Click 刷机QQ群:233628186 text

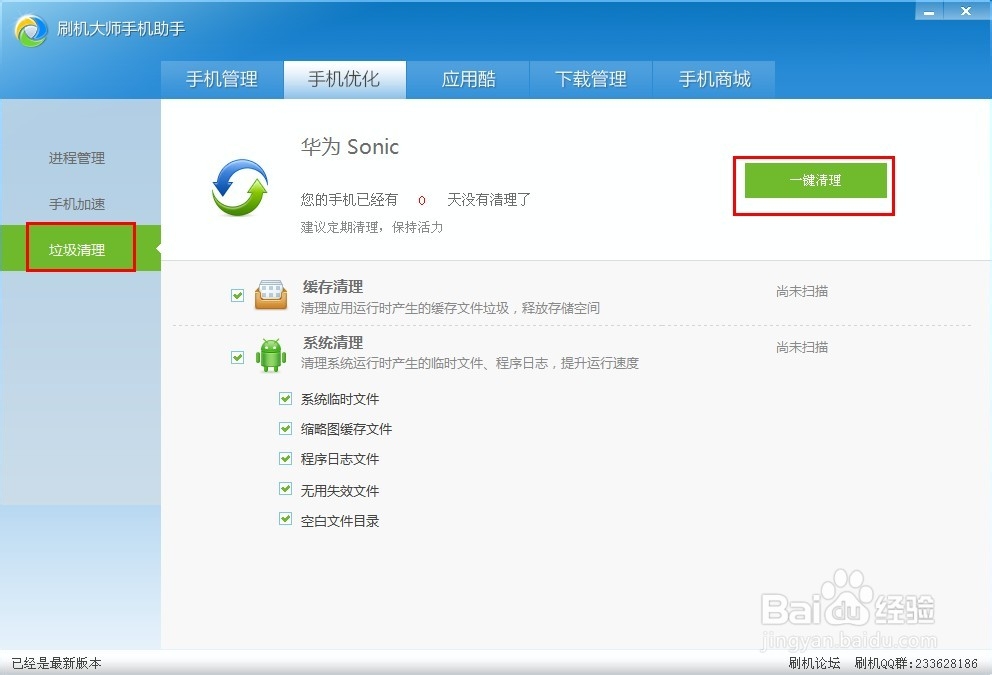(916, 663)
